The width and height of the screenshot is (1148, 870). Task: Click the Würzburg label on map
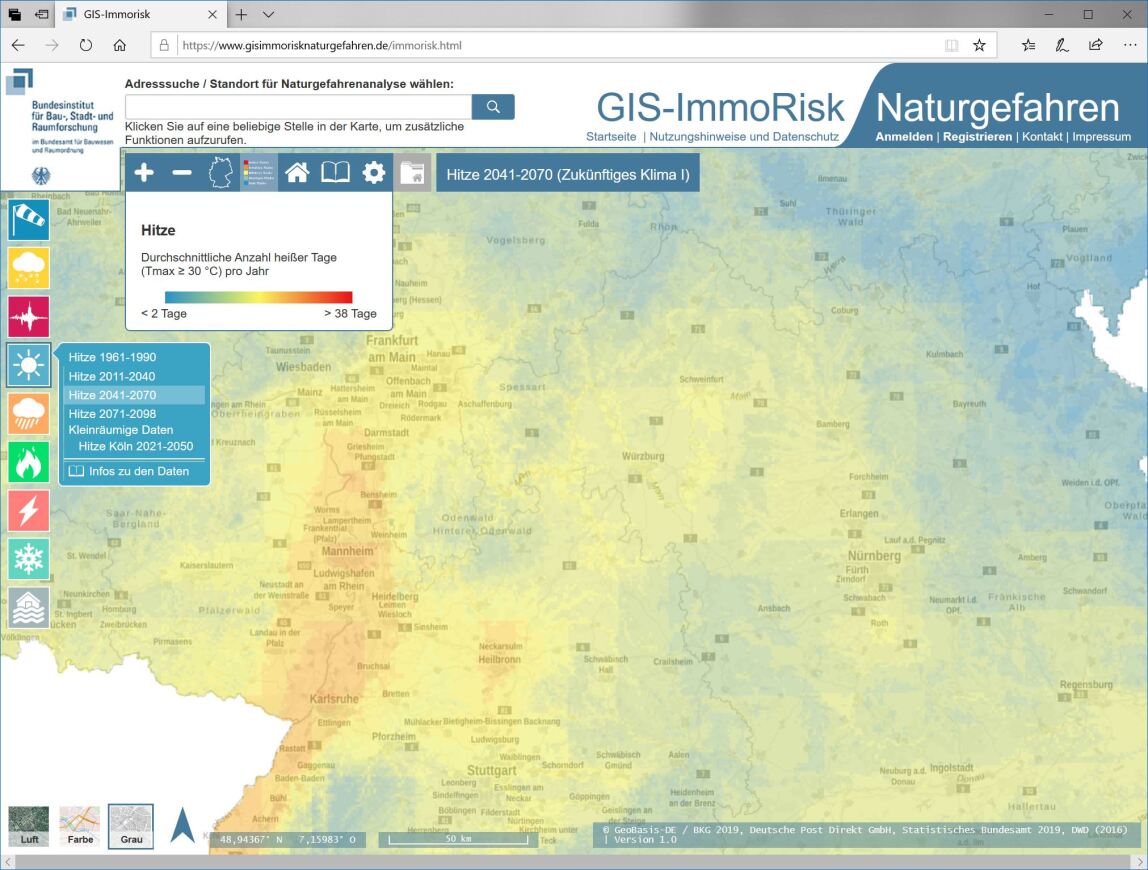(x=643, y=456)
